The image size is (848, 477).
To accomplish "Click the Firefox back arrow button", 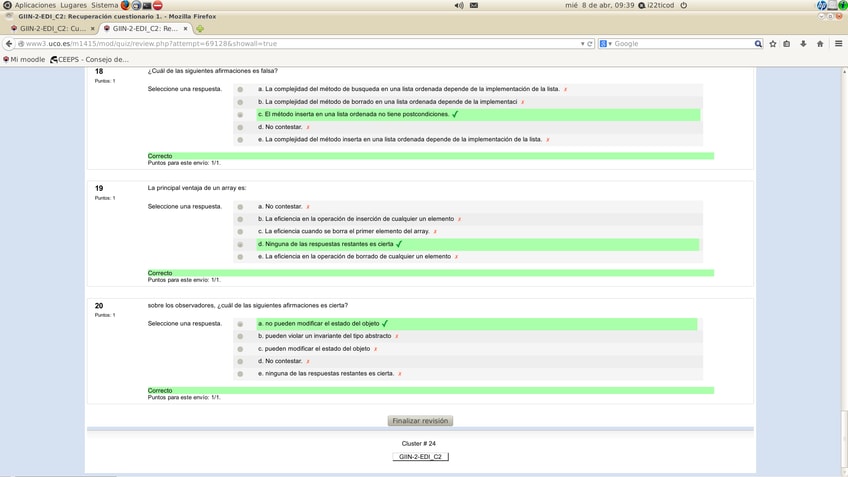I will 9,44.
